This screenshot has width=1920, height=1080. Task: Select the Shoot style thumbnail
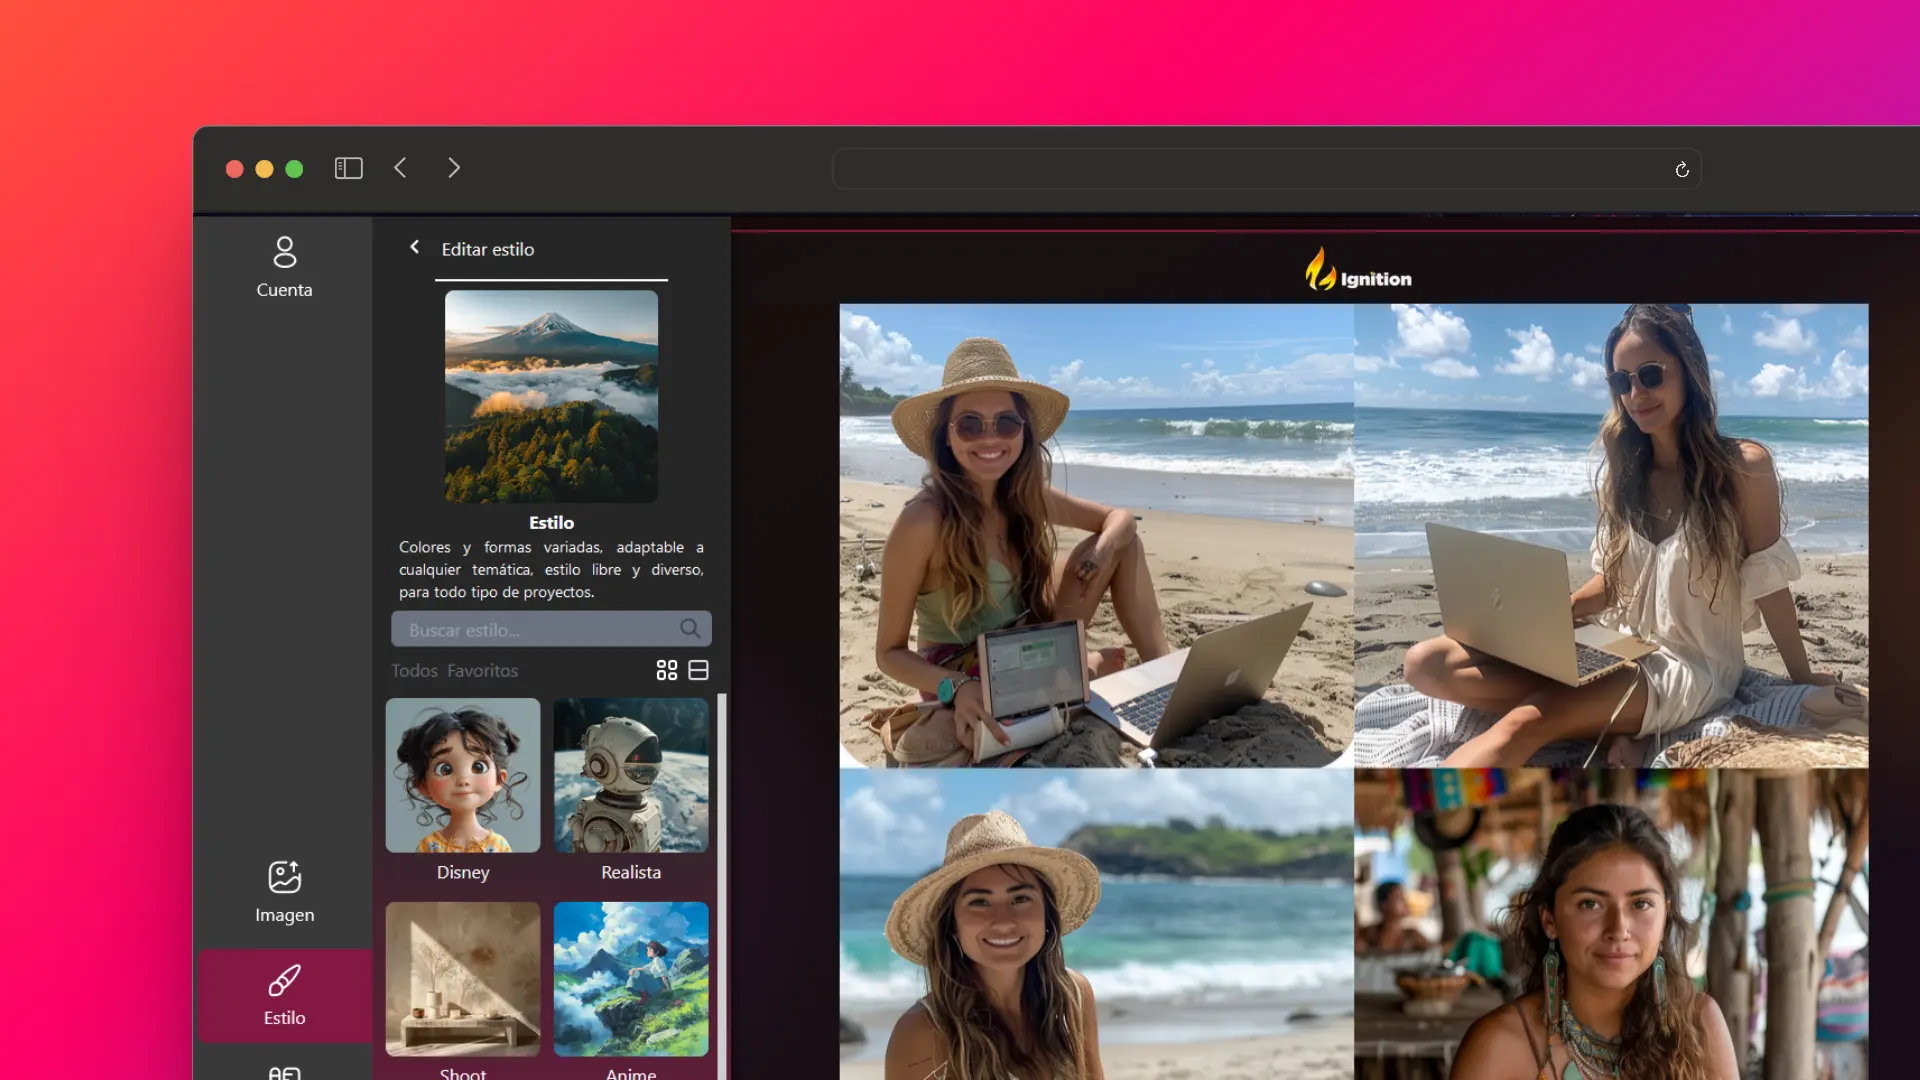pos(463,979)
